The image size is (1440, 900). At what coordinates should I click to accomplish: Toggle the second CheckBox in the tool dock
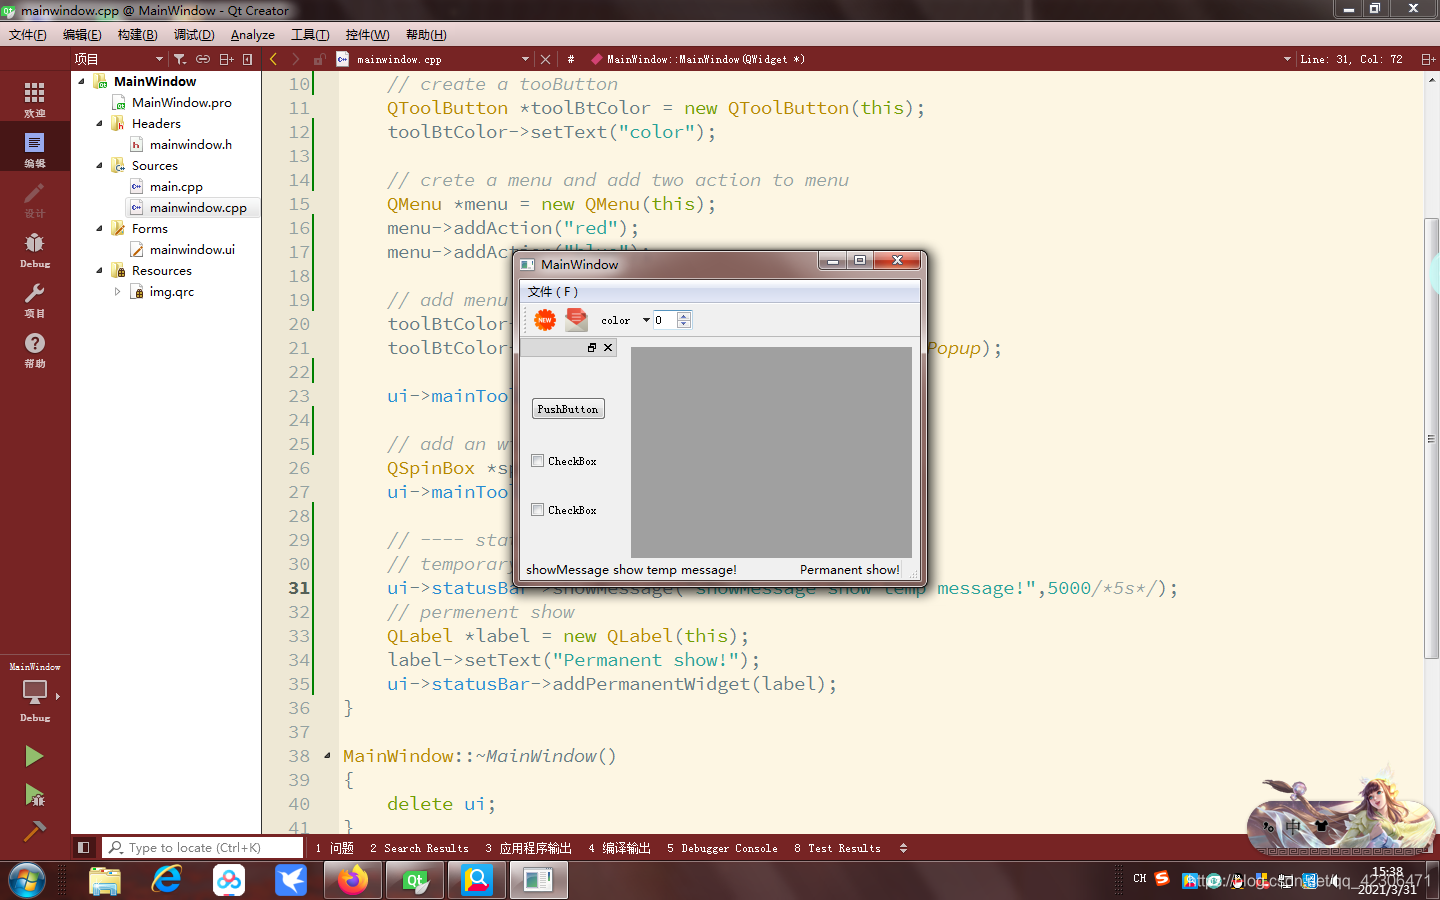tap(537, 510)
